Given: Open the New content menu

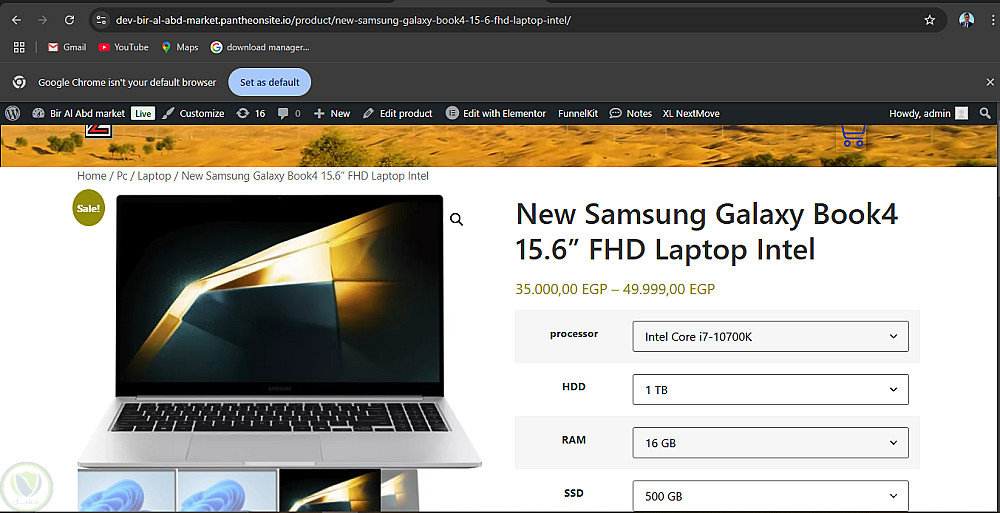Looking at the screenshot, I should tap(332, 114).
